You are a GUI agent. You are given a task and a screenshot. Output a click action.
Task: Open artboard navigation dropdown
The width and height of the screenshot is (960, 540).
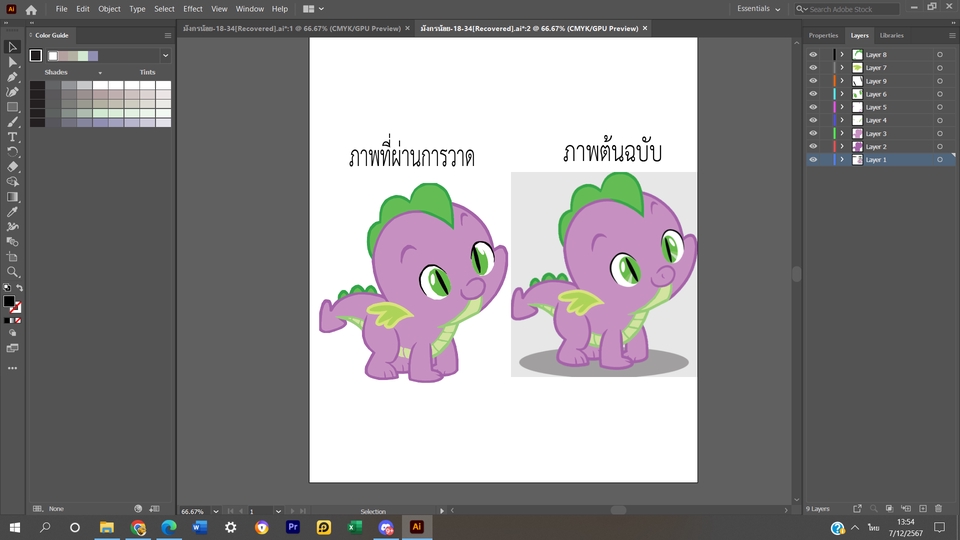[x=278, y=511]
